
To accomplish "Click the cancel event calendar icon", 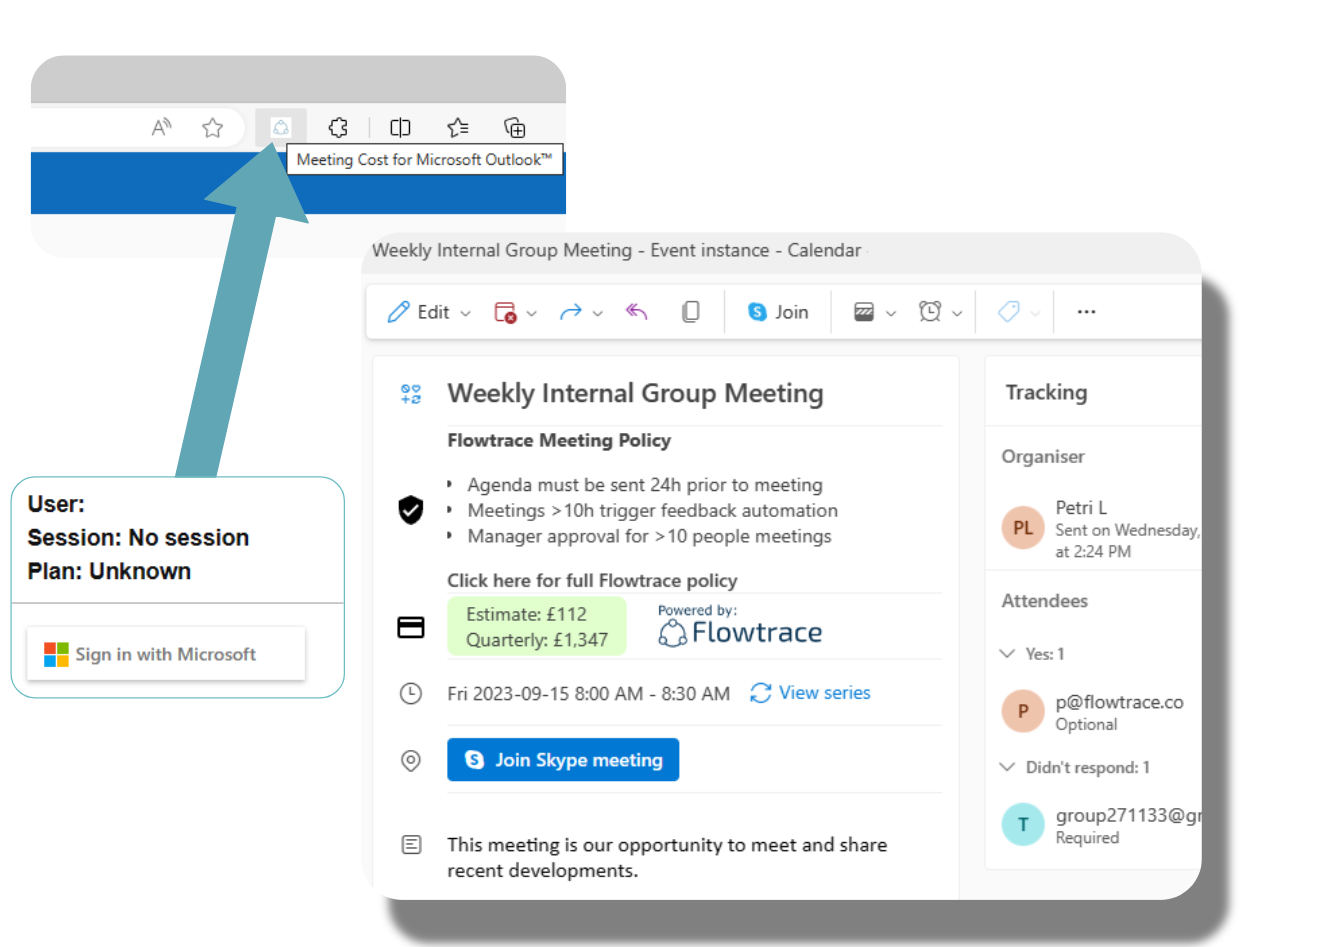I will coord(506,312).
